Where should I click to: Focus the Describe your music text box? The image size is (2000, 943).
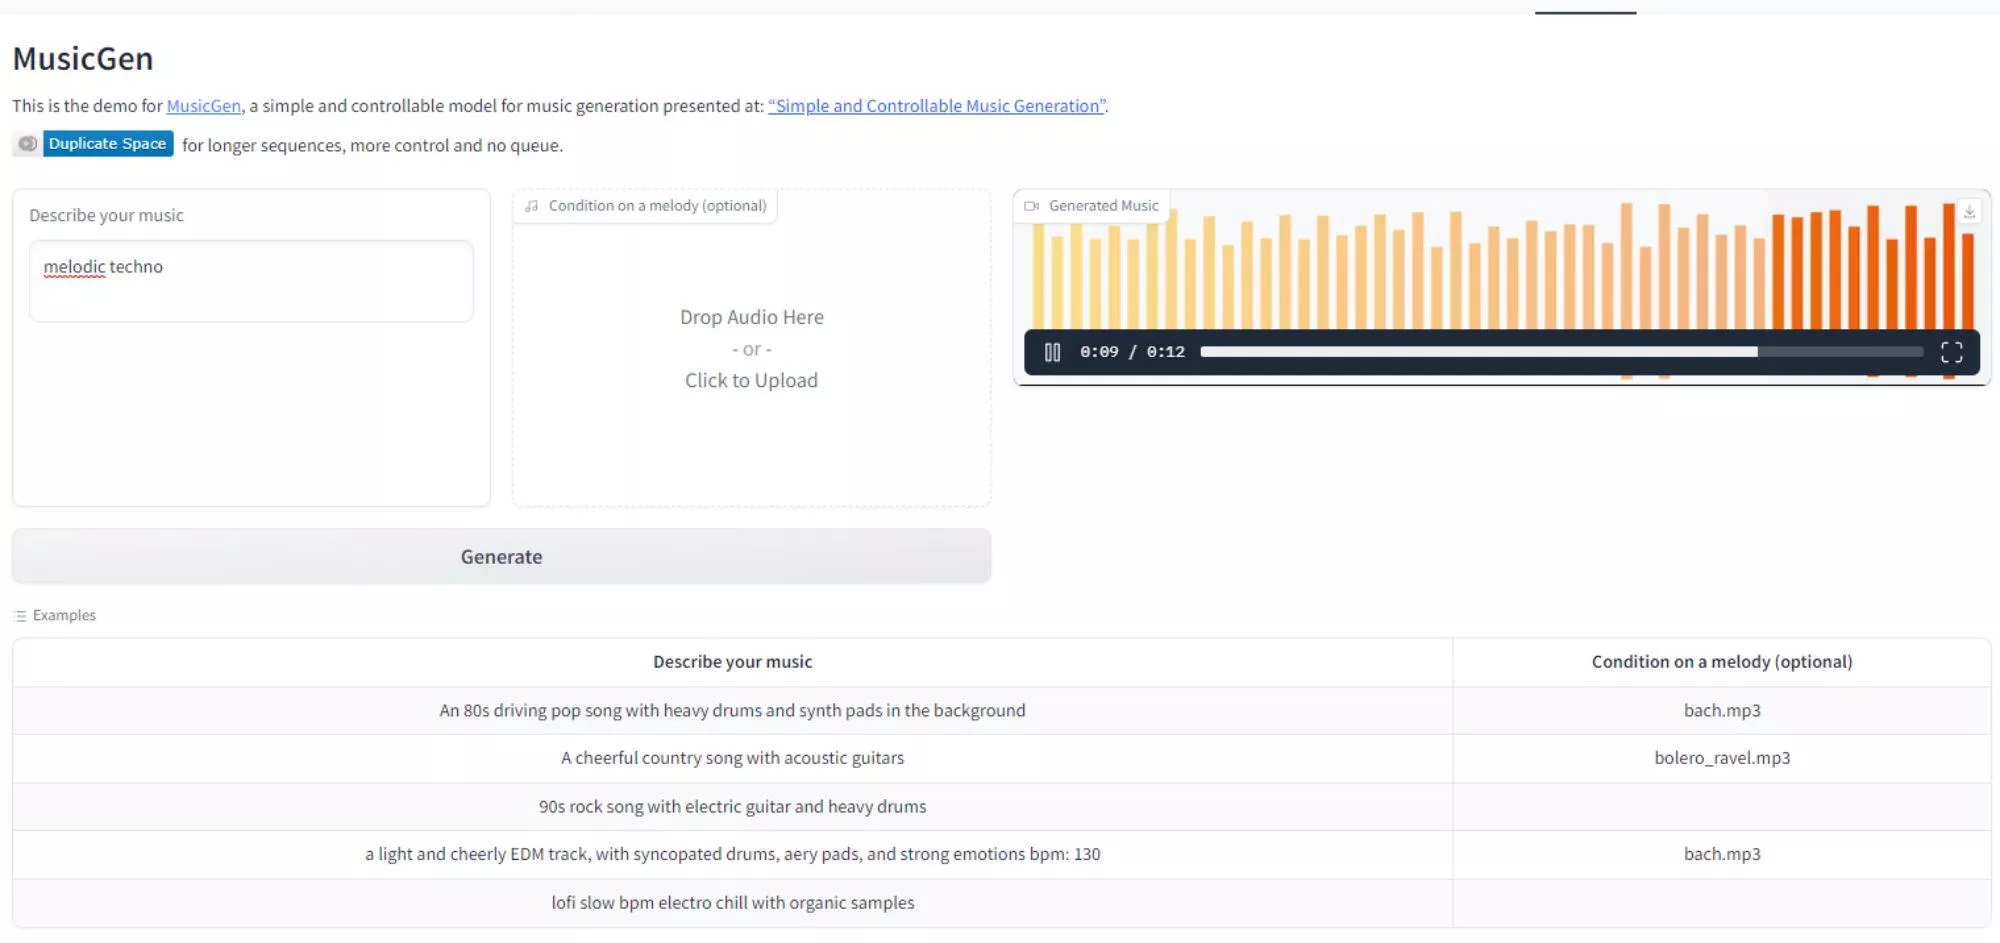pos(251,281)
